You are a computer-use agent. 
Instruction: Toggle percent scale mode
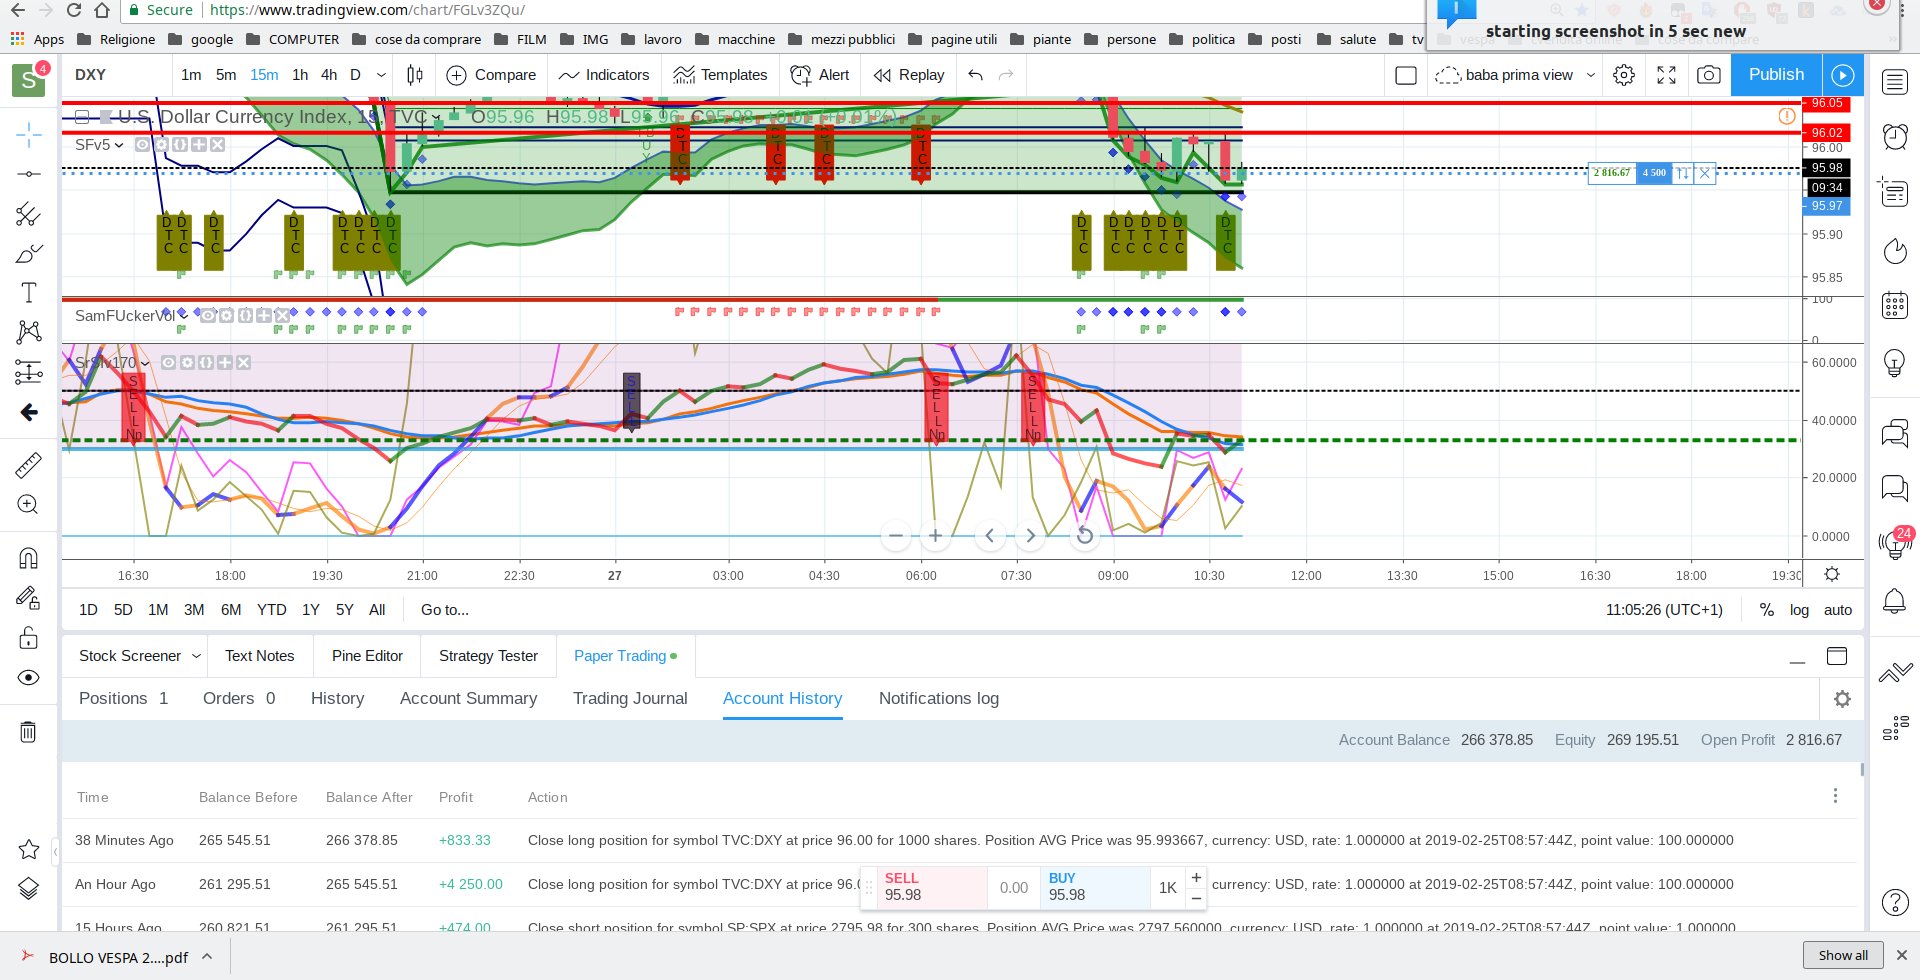tap(1767, 610)
